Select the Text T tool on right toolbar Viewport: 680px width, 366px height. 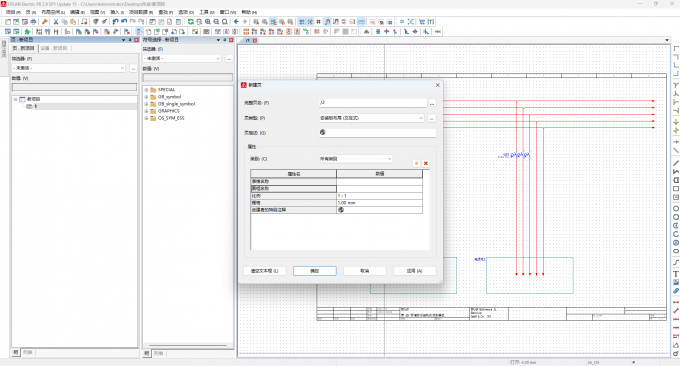676,274
